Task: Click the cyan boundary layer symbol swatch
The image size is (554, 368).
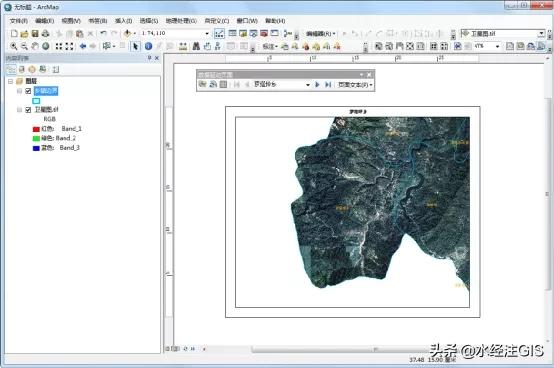Action: click(36, 101)
